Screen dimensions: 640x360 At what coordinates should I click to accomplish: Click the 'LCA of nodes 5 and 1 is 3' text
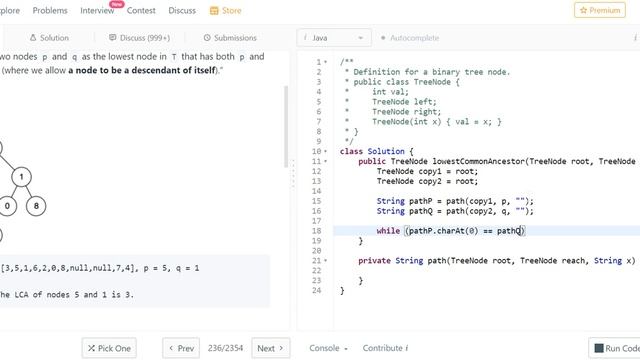pyautogui.click(x=73, y=295)
